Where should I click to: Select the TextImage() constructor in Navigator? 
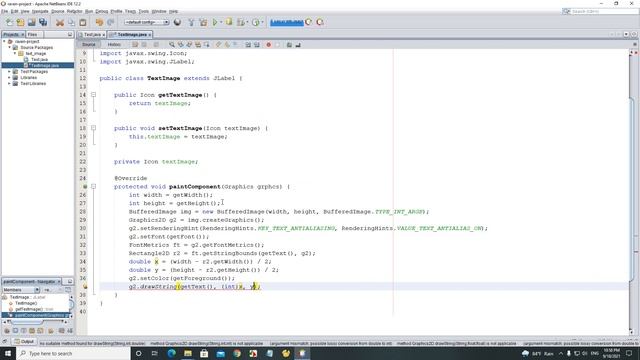click(x=26, y=303)
